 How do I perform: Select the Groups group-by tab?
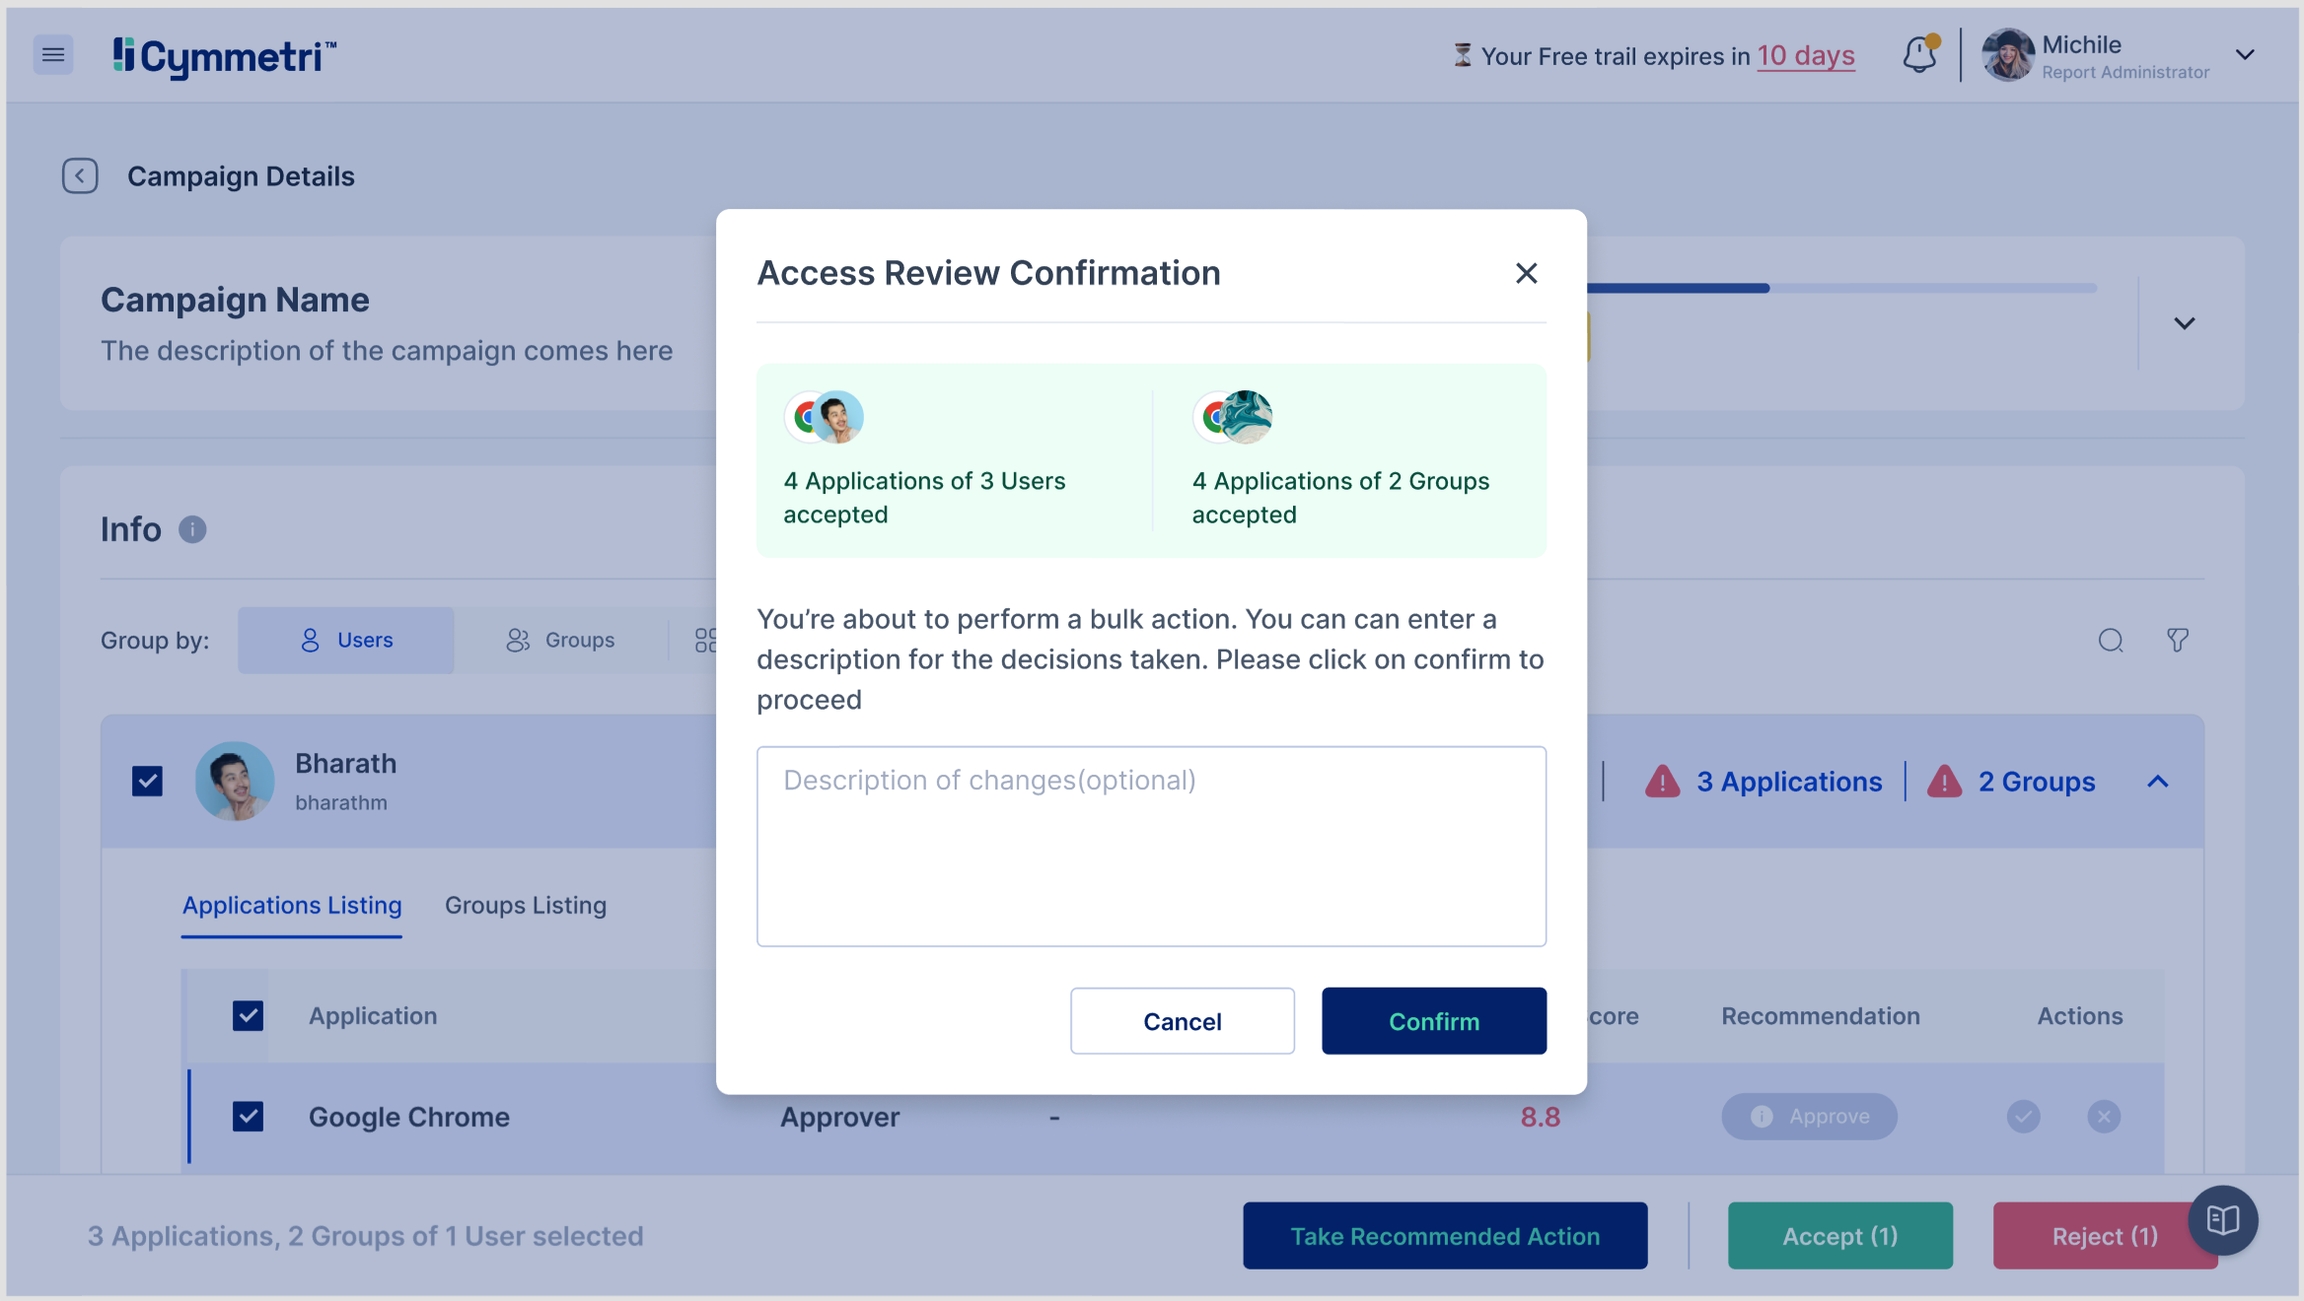pos(560,640)
